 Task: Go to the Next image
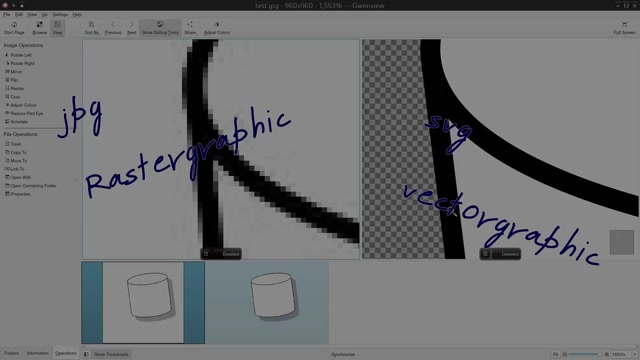(131, 28)
